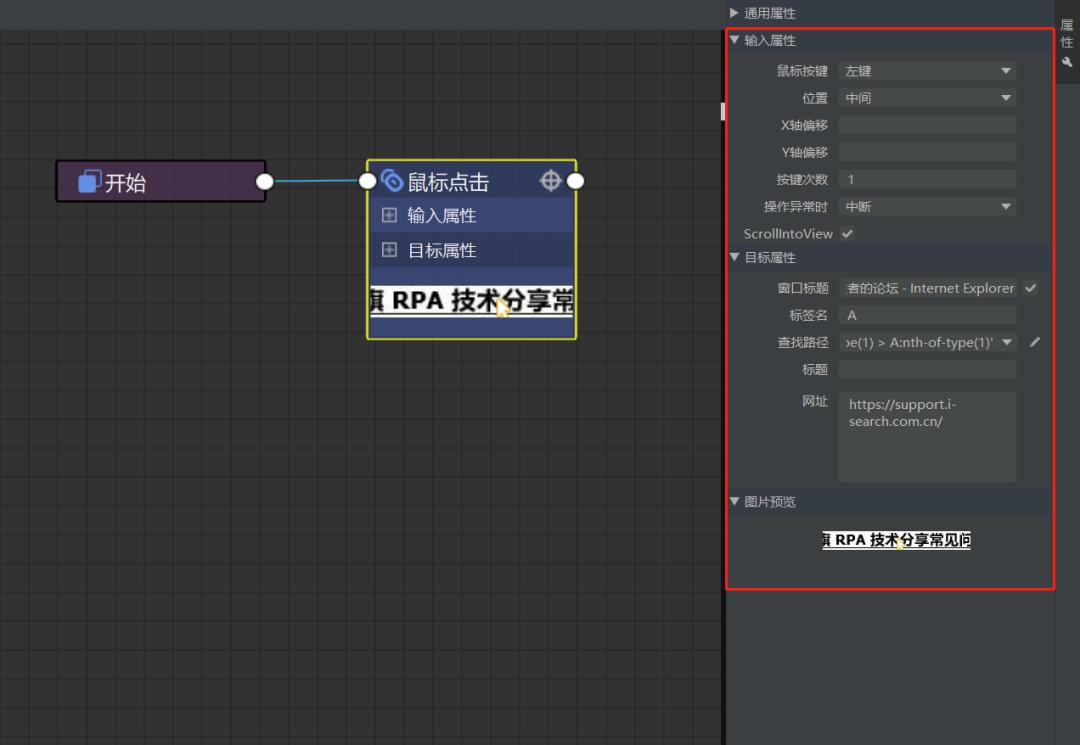The height and width of the screenshot is (745, 1080).
Task: Open the 属性 vertical side tab
Action: [1067, 33]
